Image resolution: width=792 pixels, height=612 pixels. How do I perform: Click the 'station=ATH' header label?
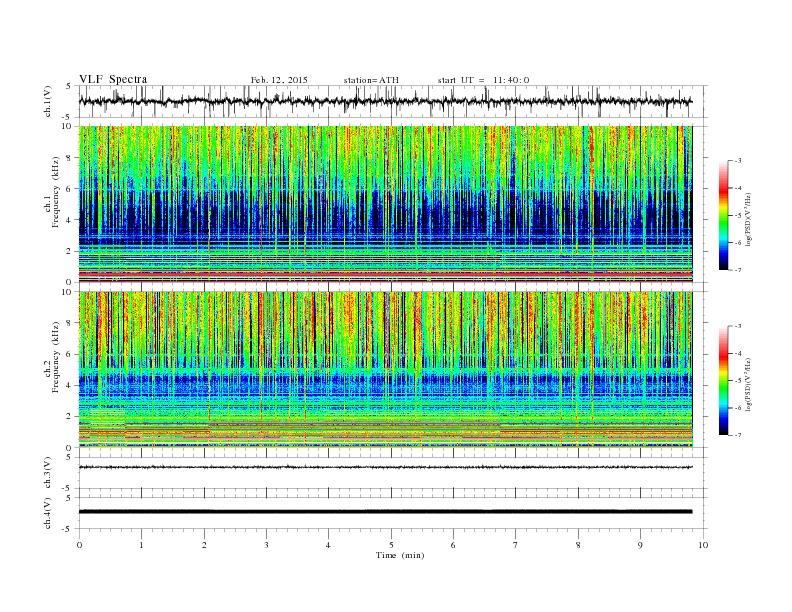click(371, 80)
